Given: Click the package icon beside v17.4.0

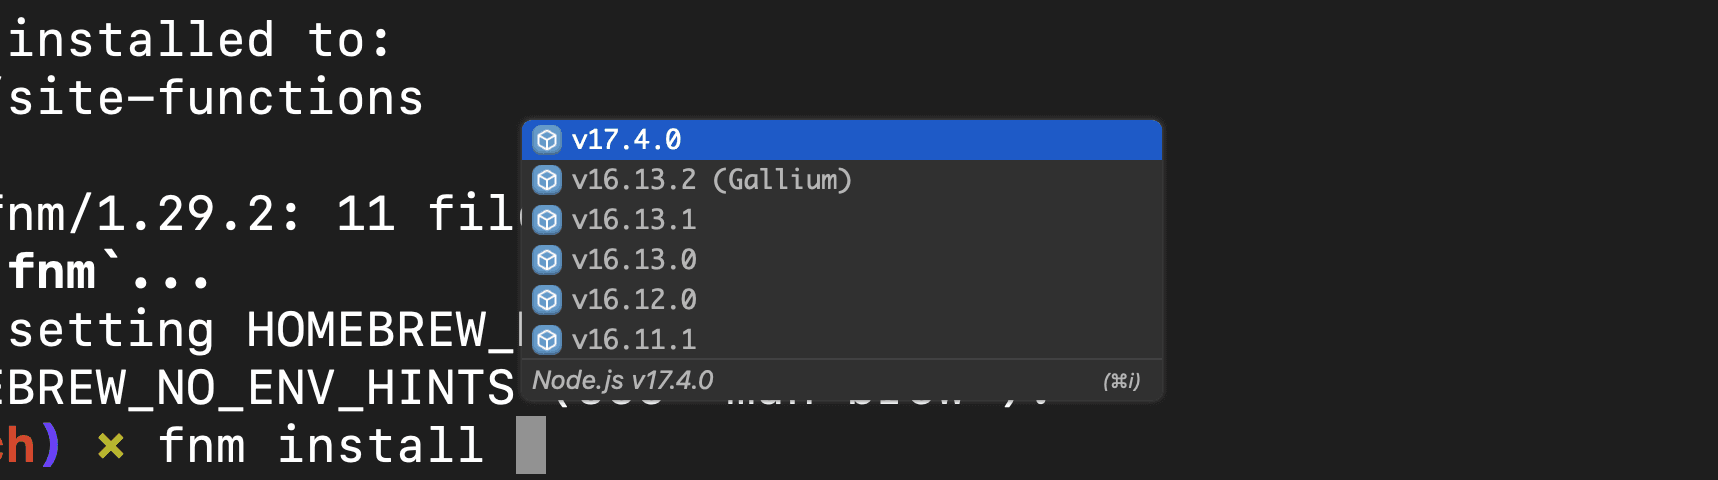Looking at the screenshot, I should [x=547, y=140].
